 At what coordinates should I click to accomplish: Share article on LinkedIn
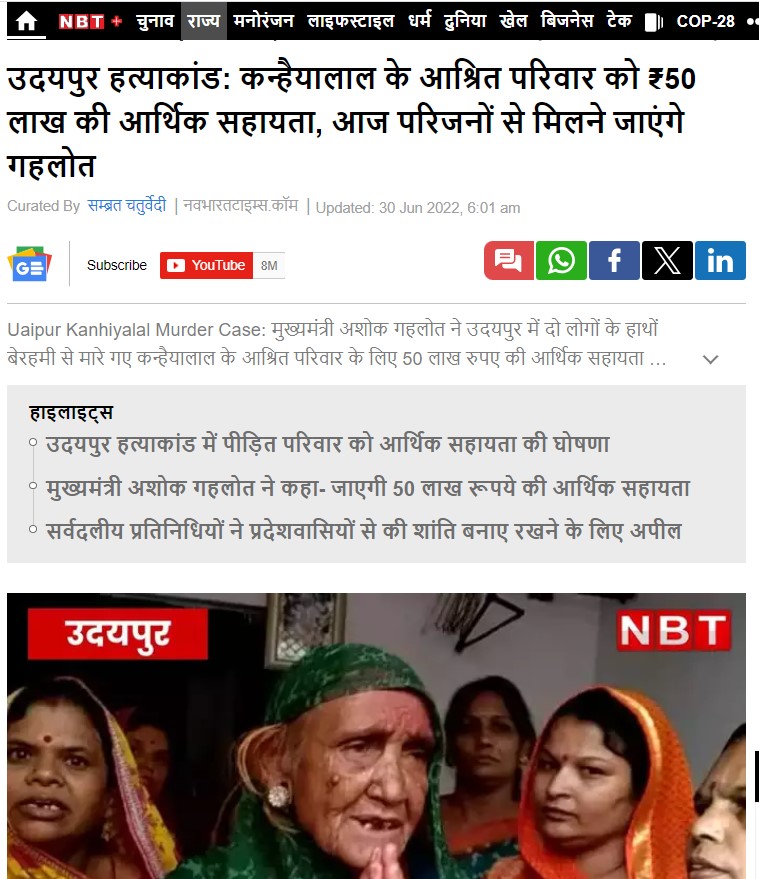click(x=720, y=261)
